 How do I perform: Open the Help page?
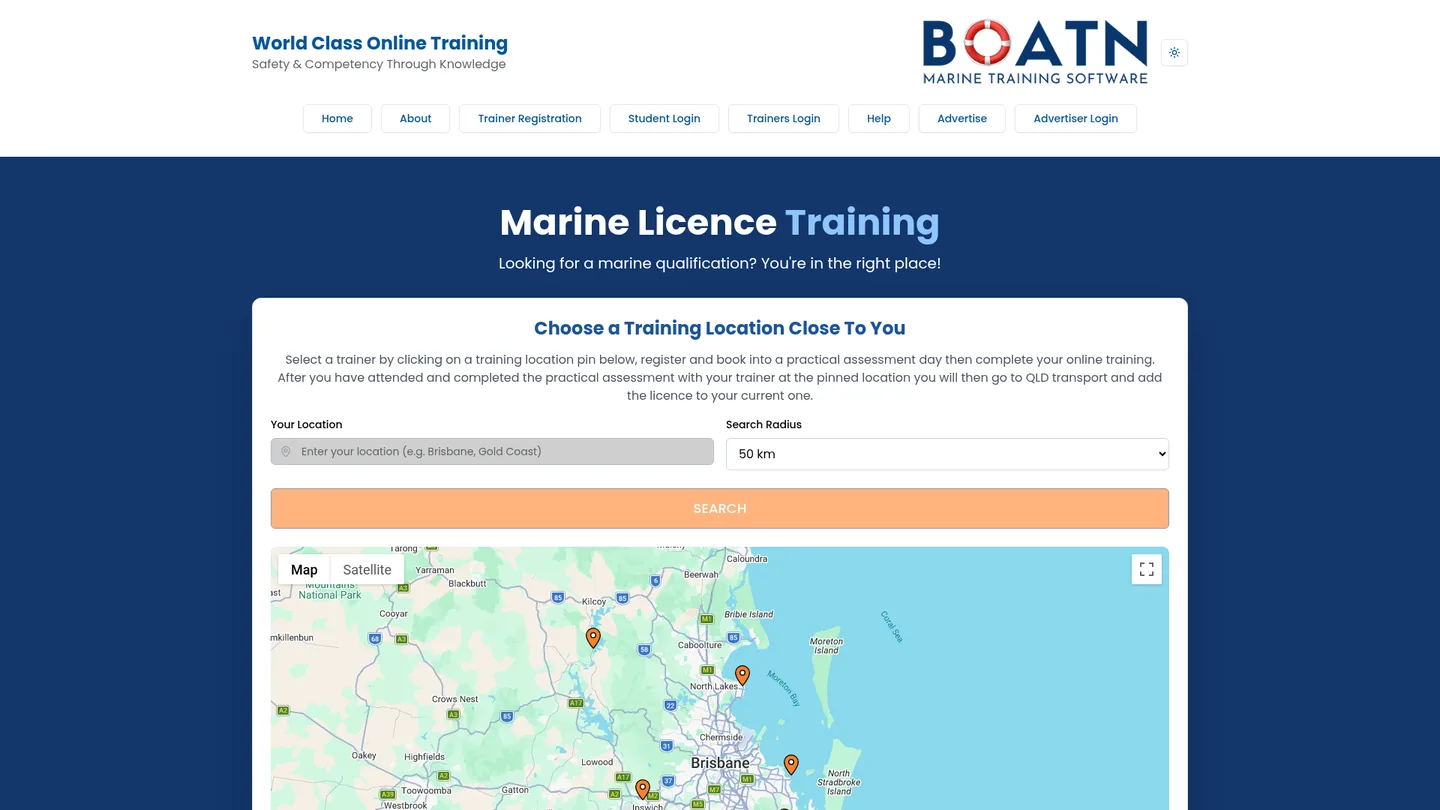pos(879,118)
